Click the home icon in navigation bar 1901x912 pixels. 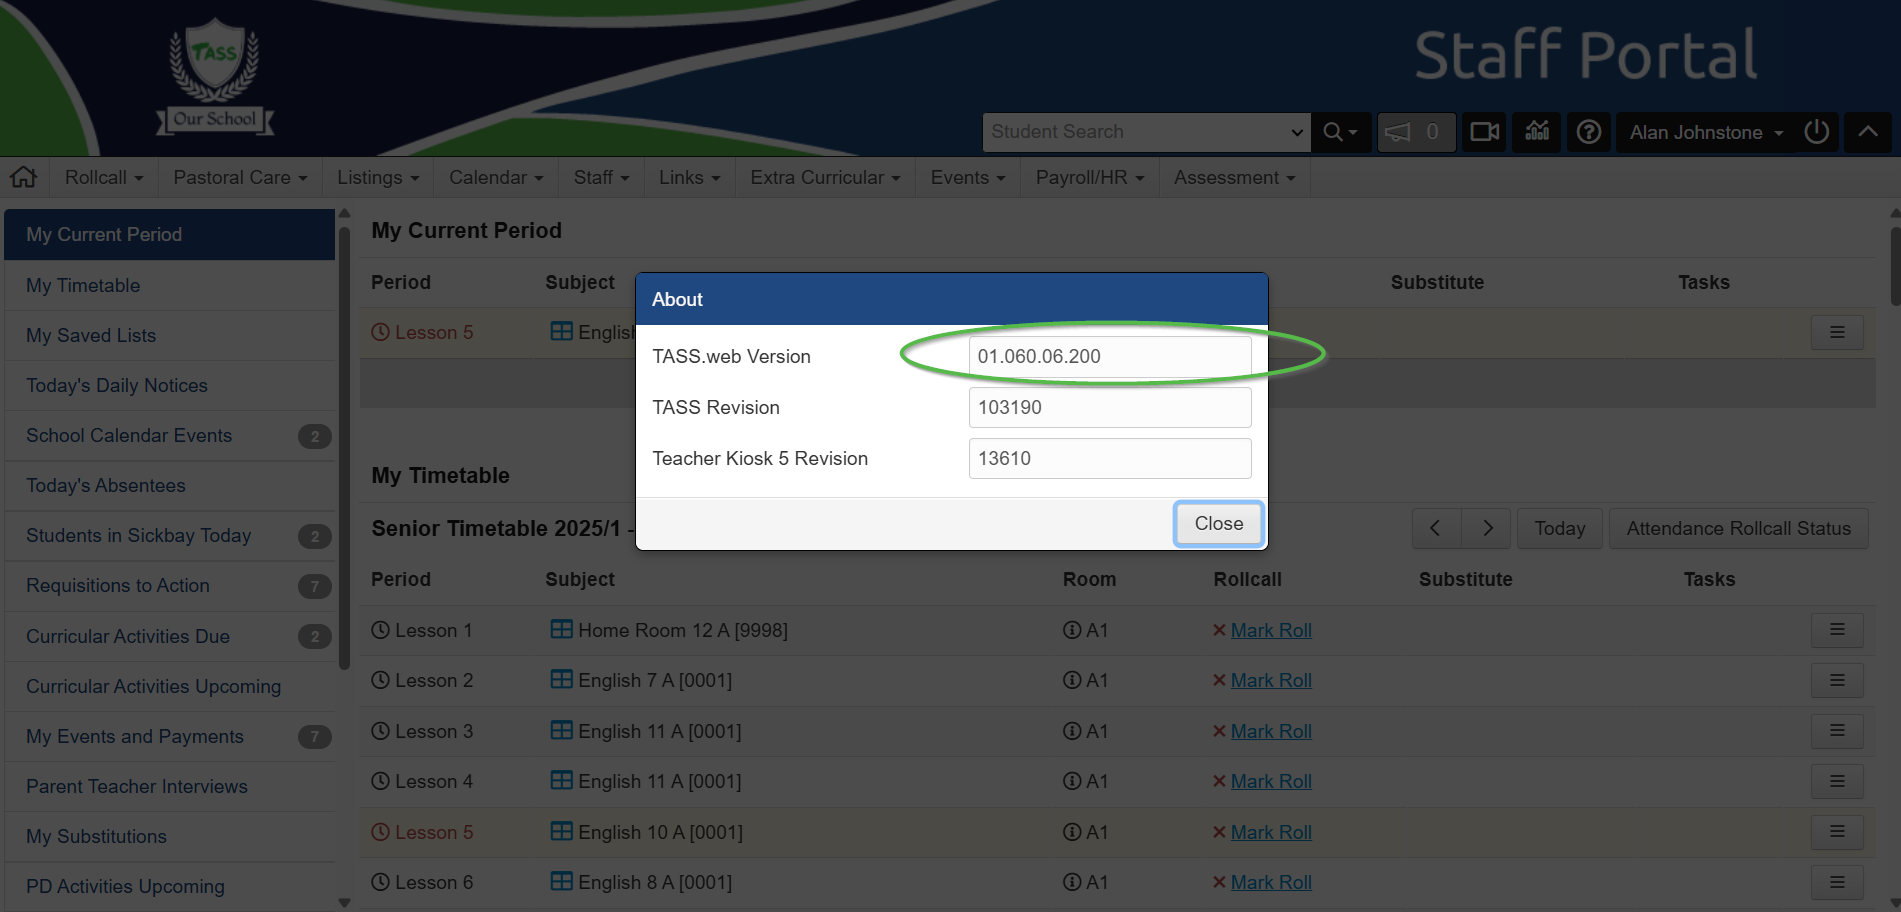coord(24,177)
